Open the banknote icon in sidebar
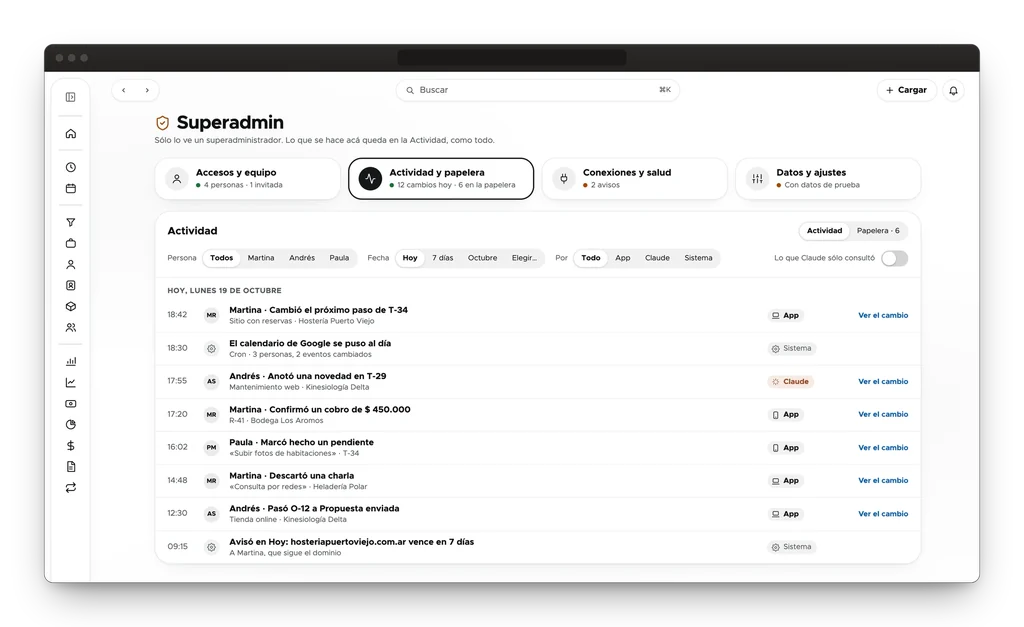The width and height of the screenshot is (1024, 627). (71, 404)
